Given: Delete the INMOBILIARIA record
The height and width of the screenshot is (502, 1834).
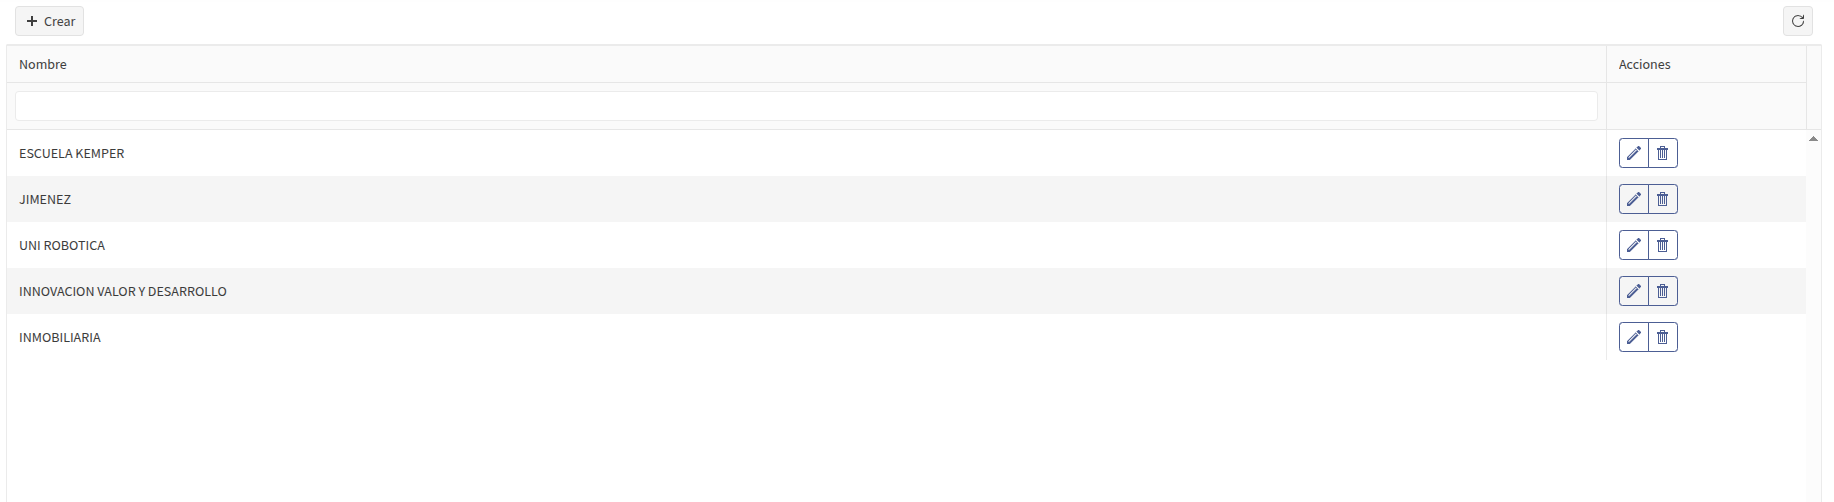Looking at the screenshot, I should (x=1663, y=337).
